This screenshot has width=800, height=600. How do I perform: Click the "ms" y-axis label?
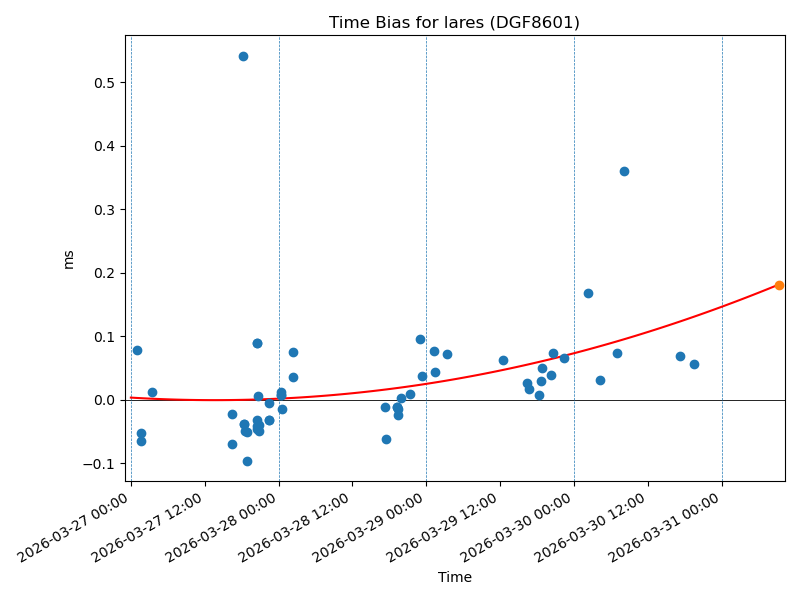(x=69, y=259)
